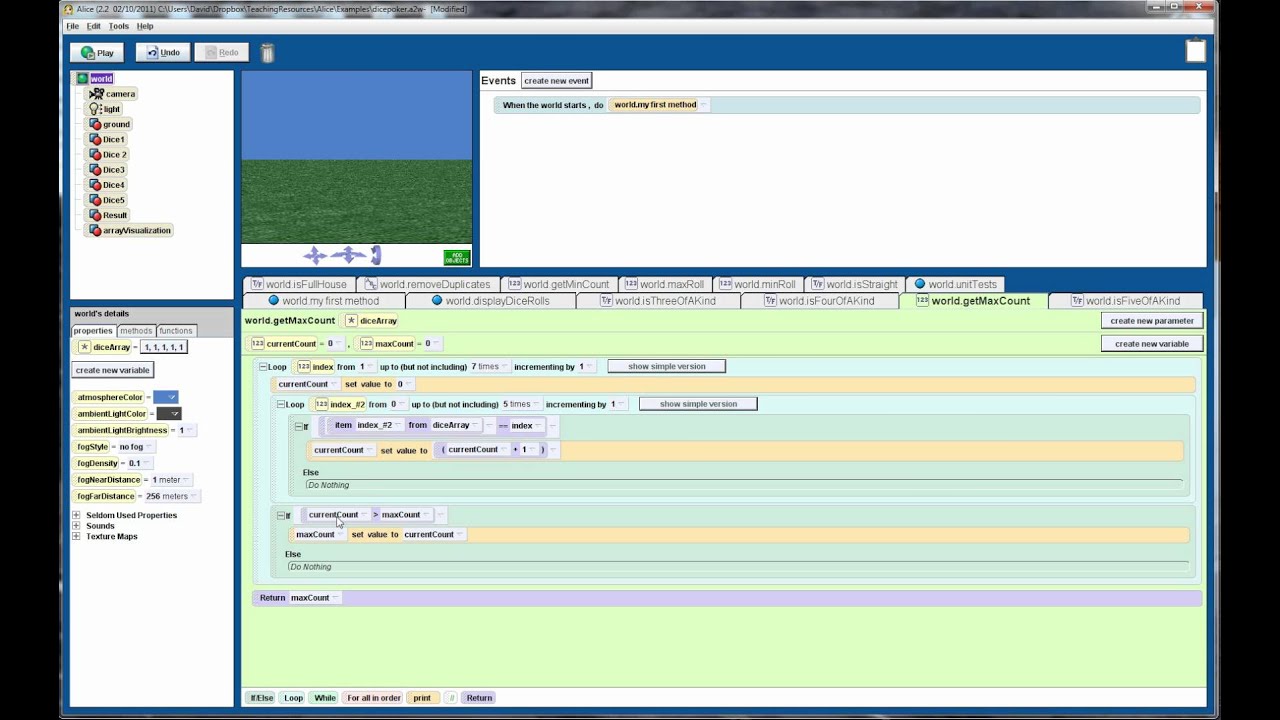
Task: Click the camera up/down left/right move arrows
Action: coord(315,256)
